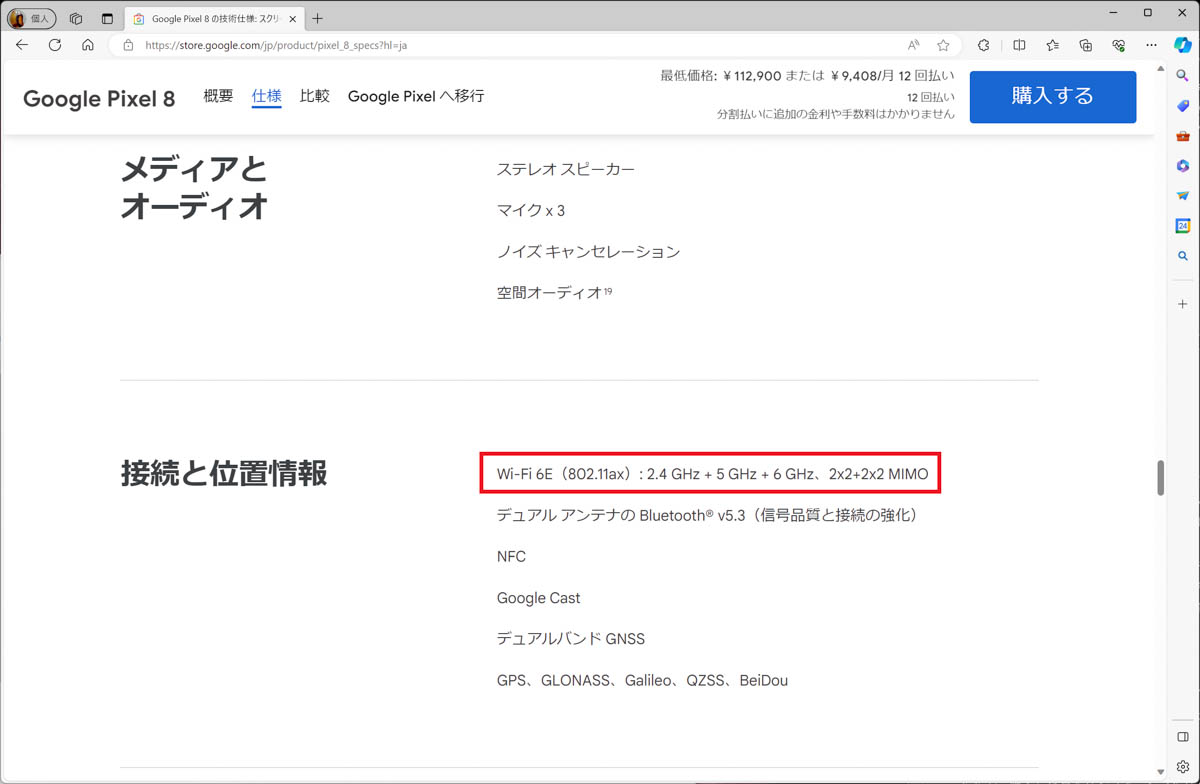The height and width of the screenshot is (784, 1200).
Task: Go back to the previous page
Action: point(22,45)
